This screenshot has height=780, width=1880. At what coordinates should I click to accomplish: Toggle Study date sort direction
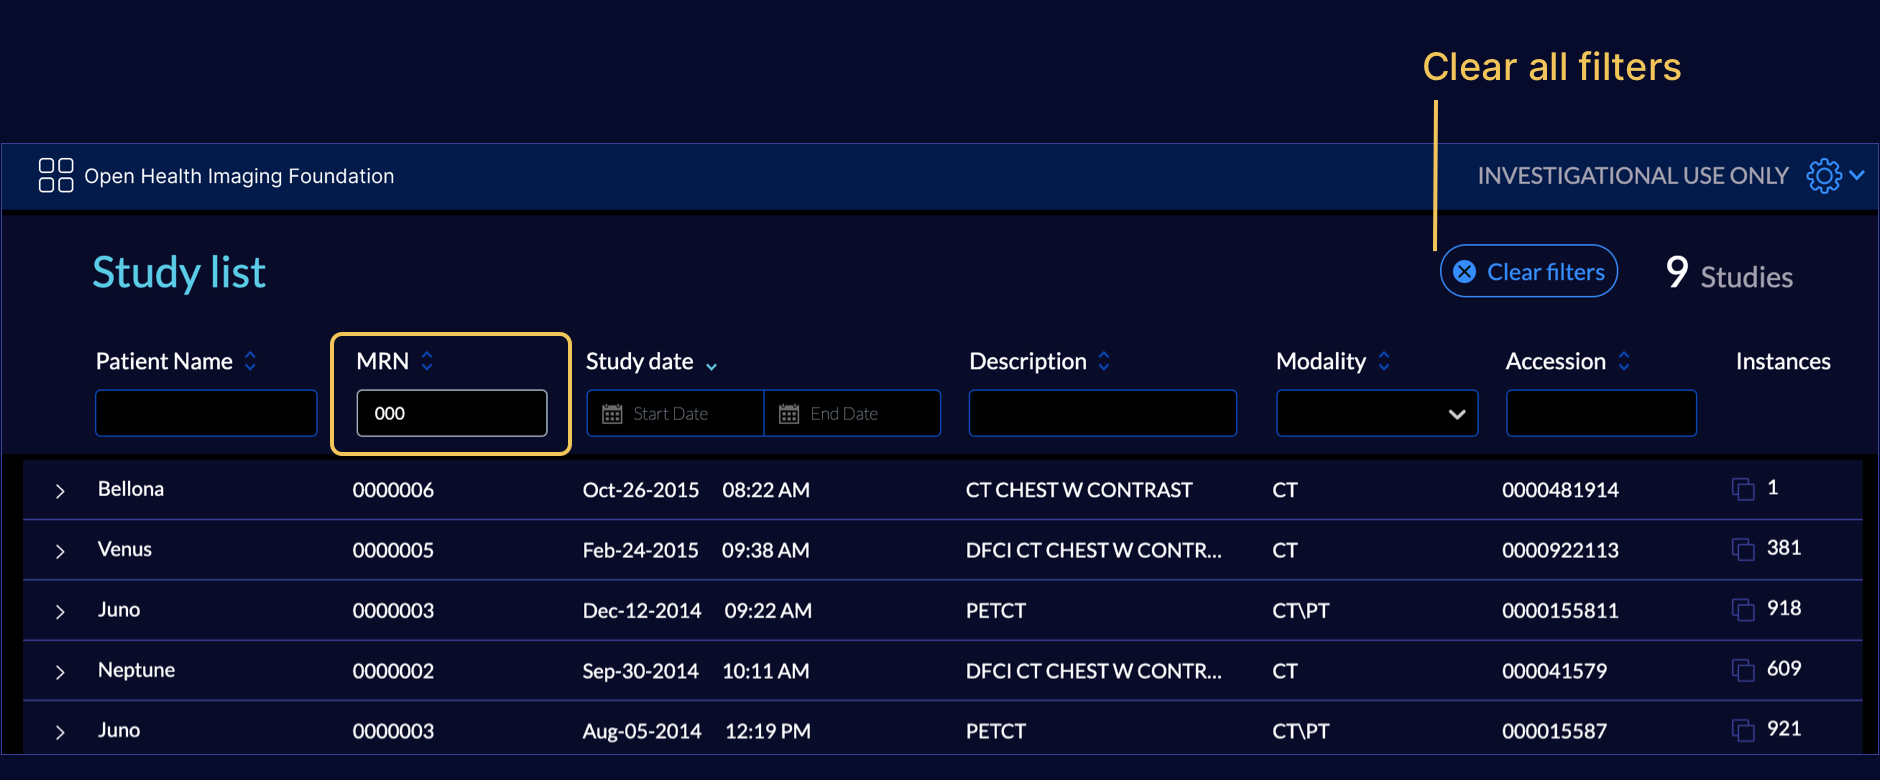coord(711,366)
